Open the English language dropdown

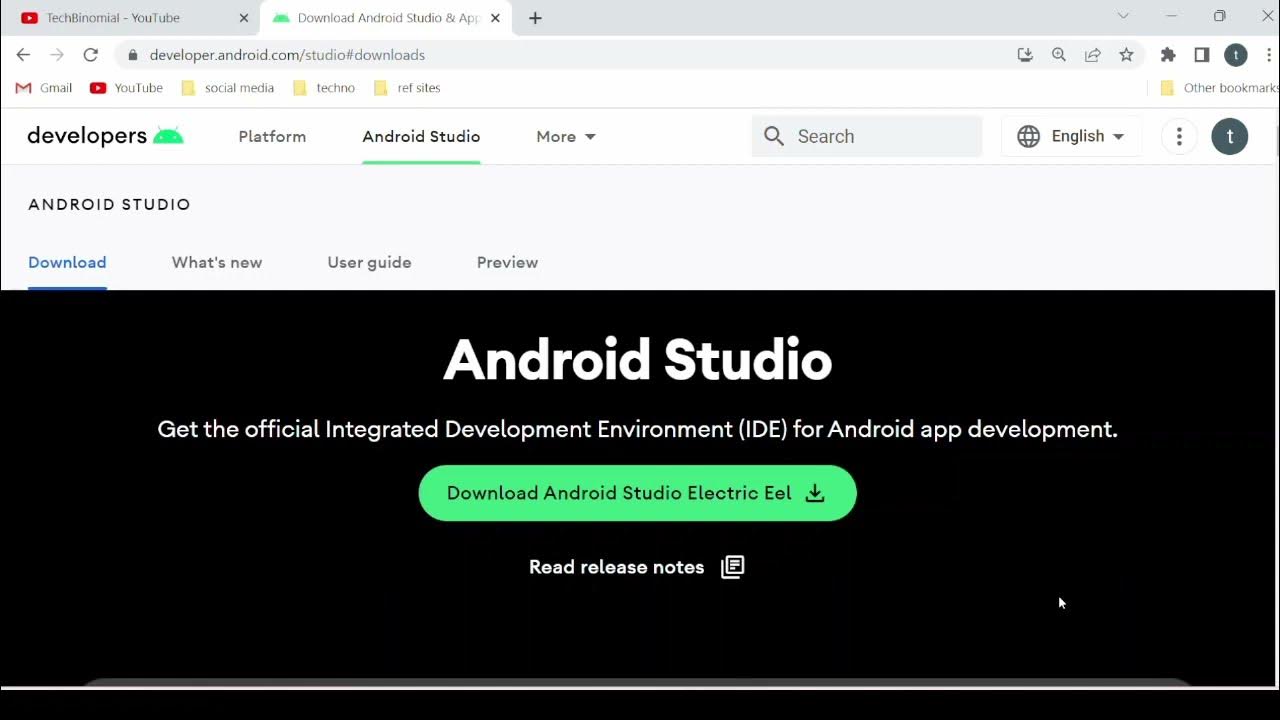[x=1071, y=136]
